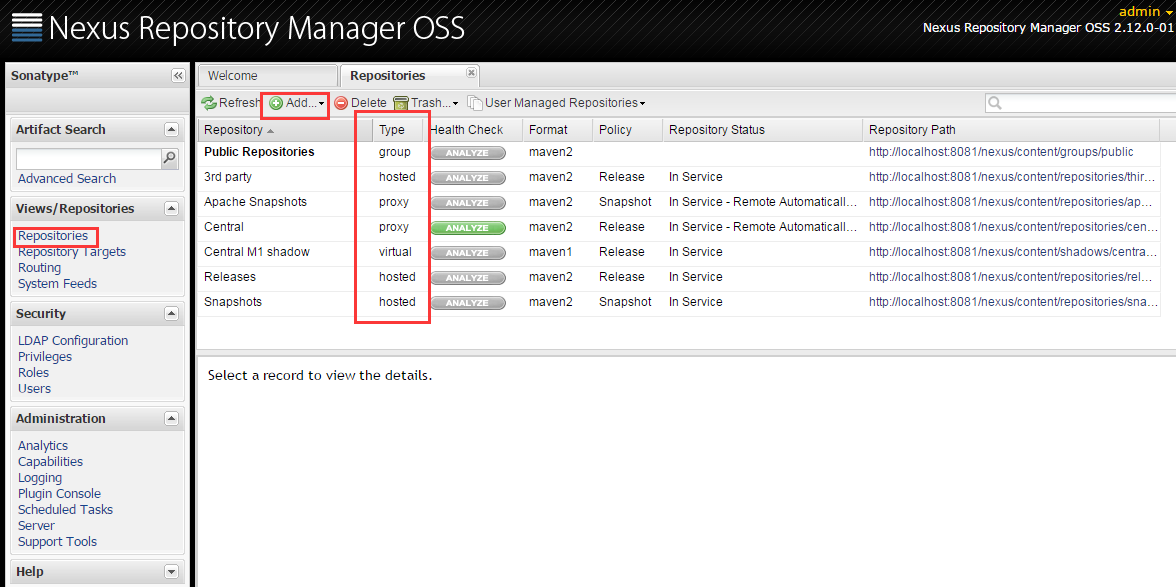The height and width of the screenshot is (587, 1176).
Task: Collapse the Artifact Search section
Action: point(171,130)
